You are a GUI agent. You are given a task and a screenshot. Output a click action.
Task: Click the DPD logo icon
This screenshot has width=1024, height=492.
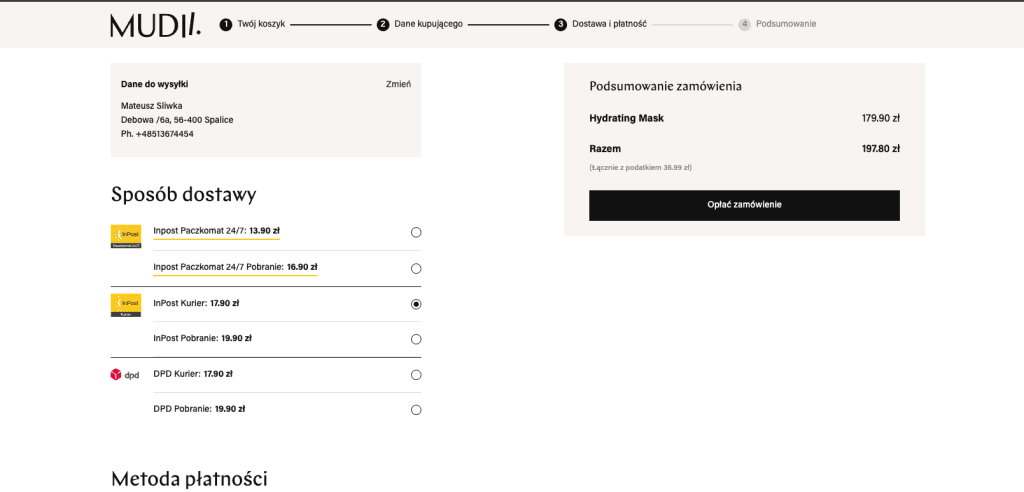[125, 375]
